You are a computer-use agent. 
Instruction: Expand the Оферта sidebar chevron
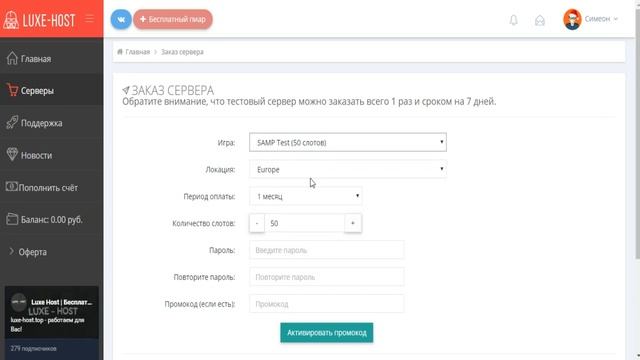(x=11, y=251)
